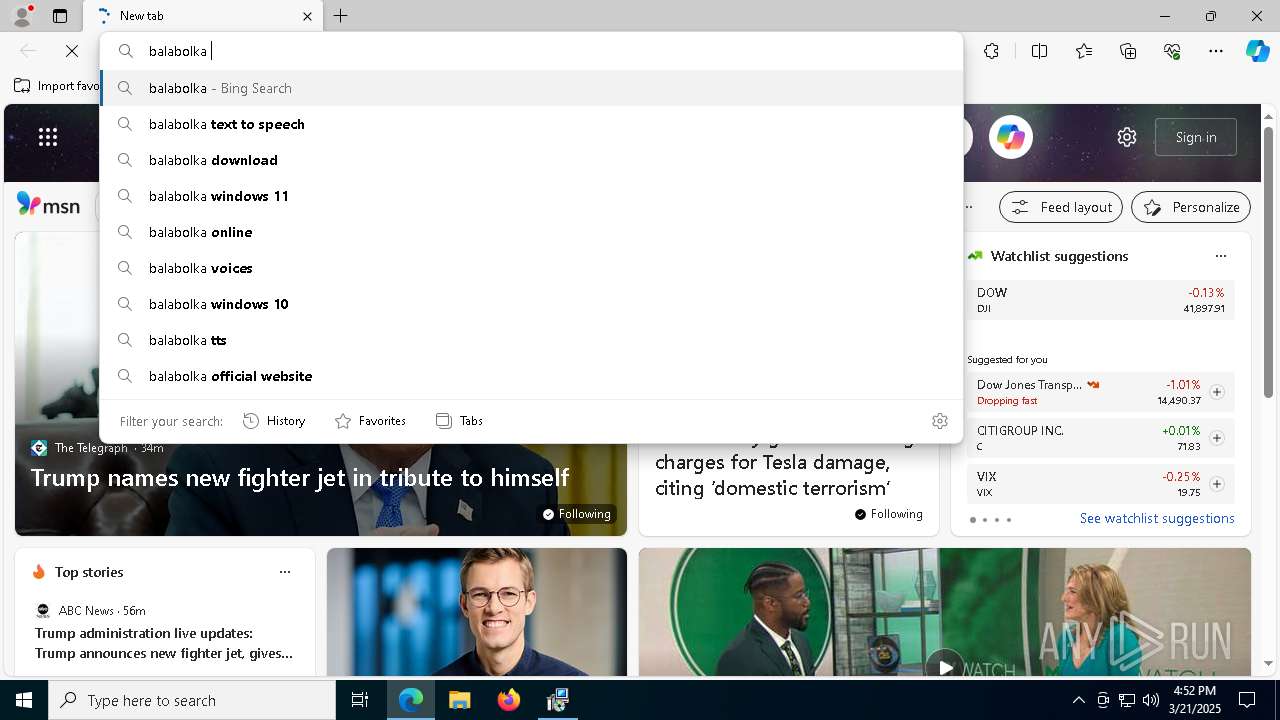Open Trump fighter jet headline
Viewport: 1280px width, 720px height.
(300, 478)
